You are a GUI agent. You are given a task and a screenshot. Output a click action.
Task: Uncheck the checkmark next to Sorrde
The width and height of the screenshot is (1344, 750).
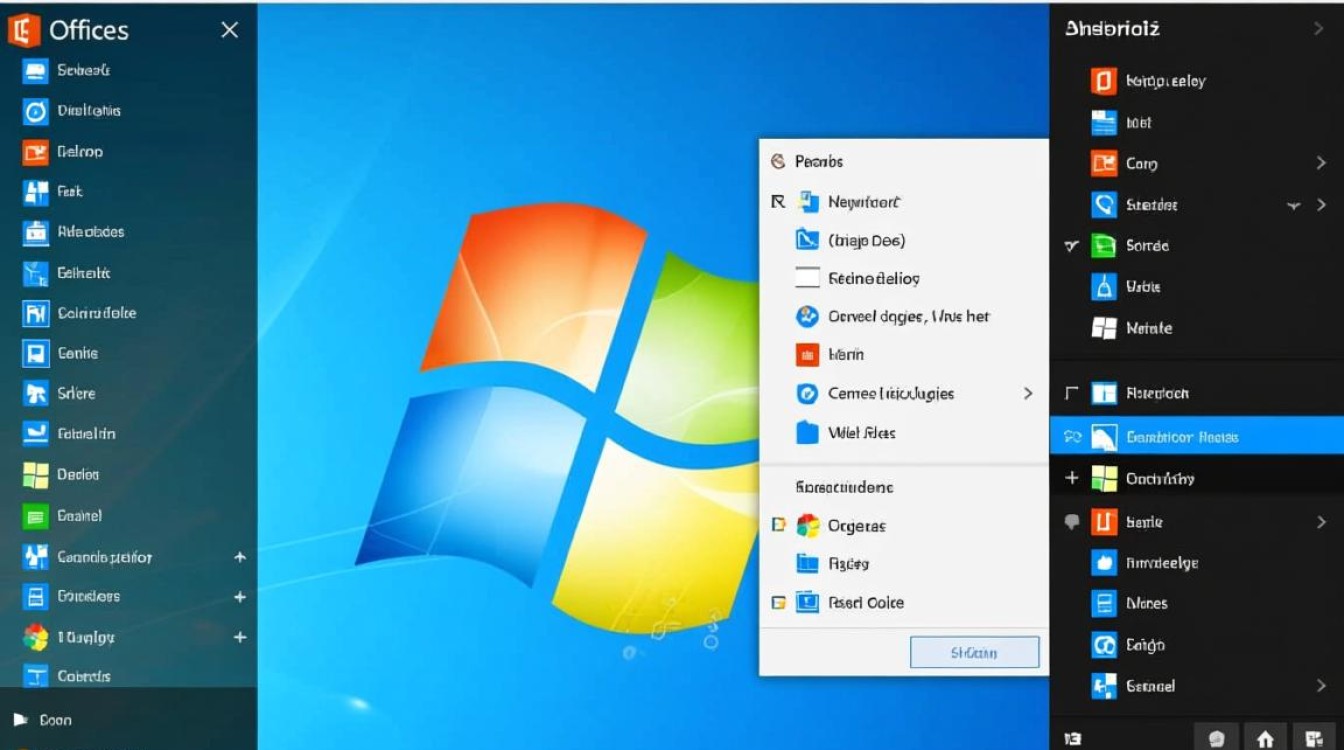coord(1071,246)
